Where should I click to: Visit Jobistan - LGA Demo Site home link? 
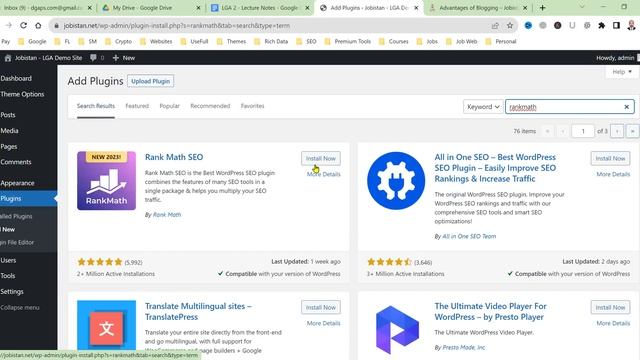point(43,58)
